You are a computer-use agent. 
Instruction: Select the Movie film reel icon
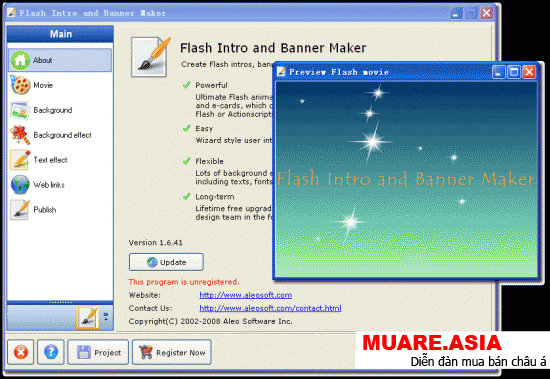click(20, 85)
